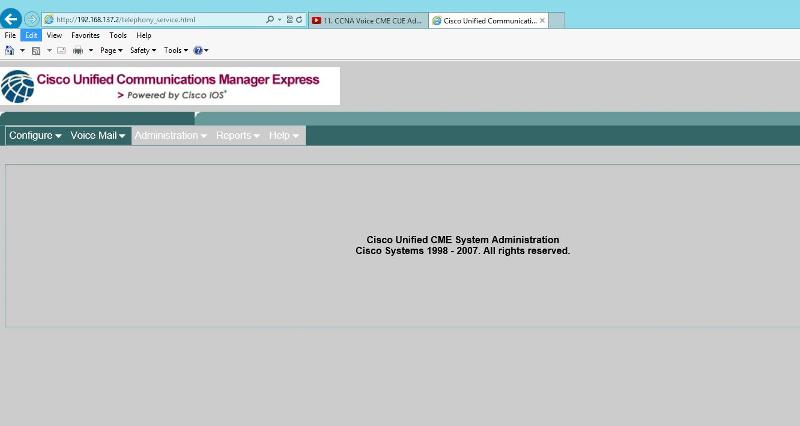Open the File menu
The height and width of the screenshot is (426, 800).
(10, 35)
